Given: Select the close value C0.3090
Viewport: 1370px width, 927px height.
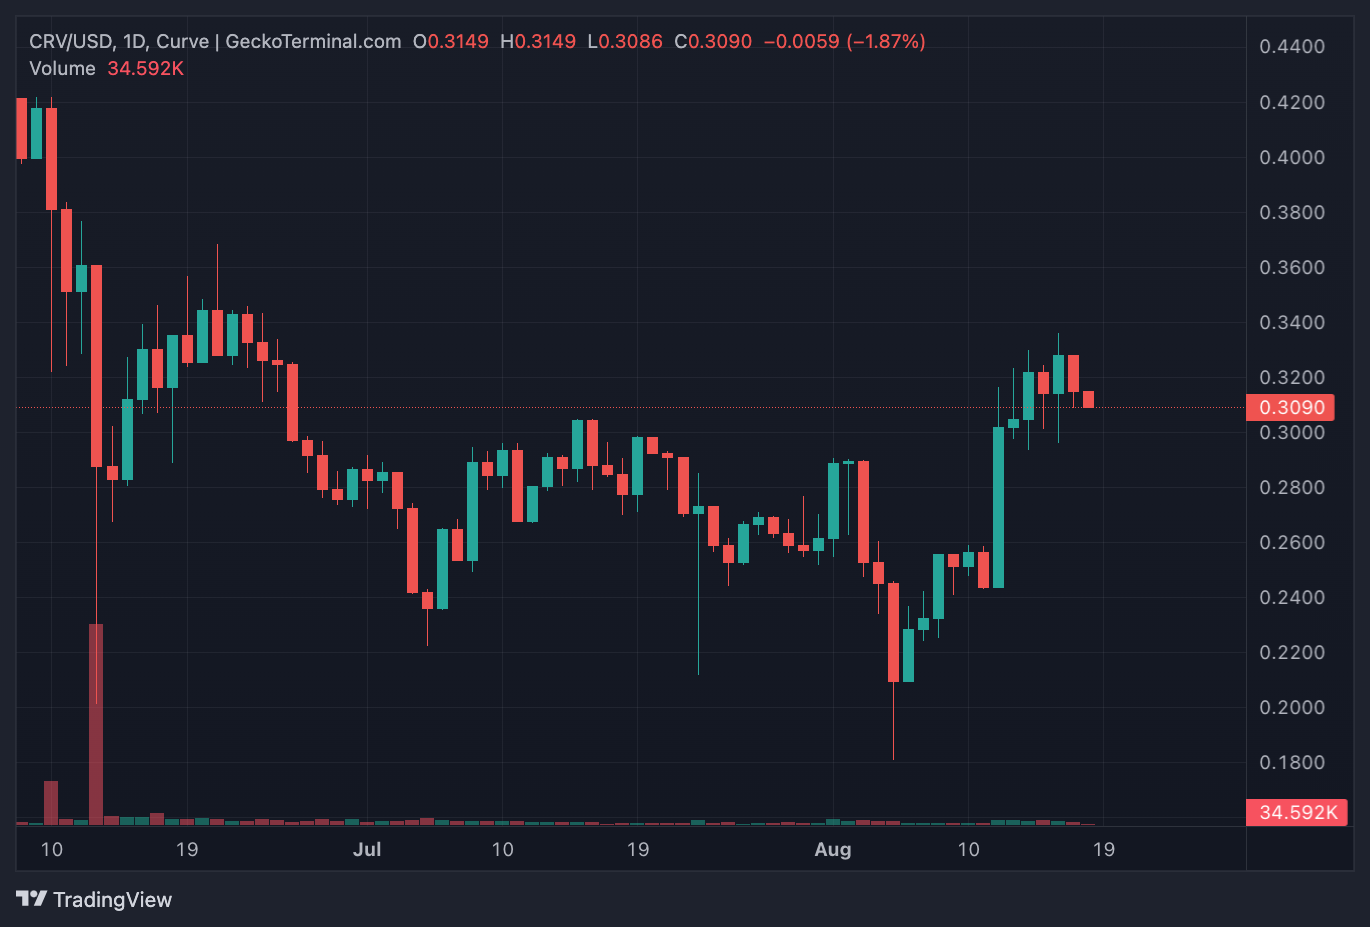Looking at the screenshot, I should (x=713, y=41).
